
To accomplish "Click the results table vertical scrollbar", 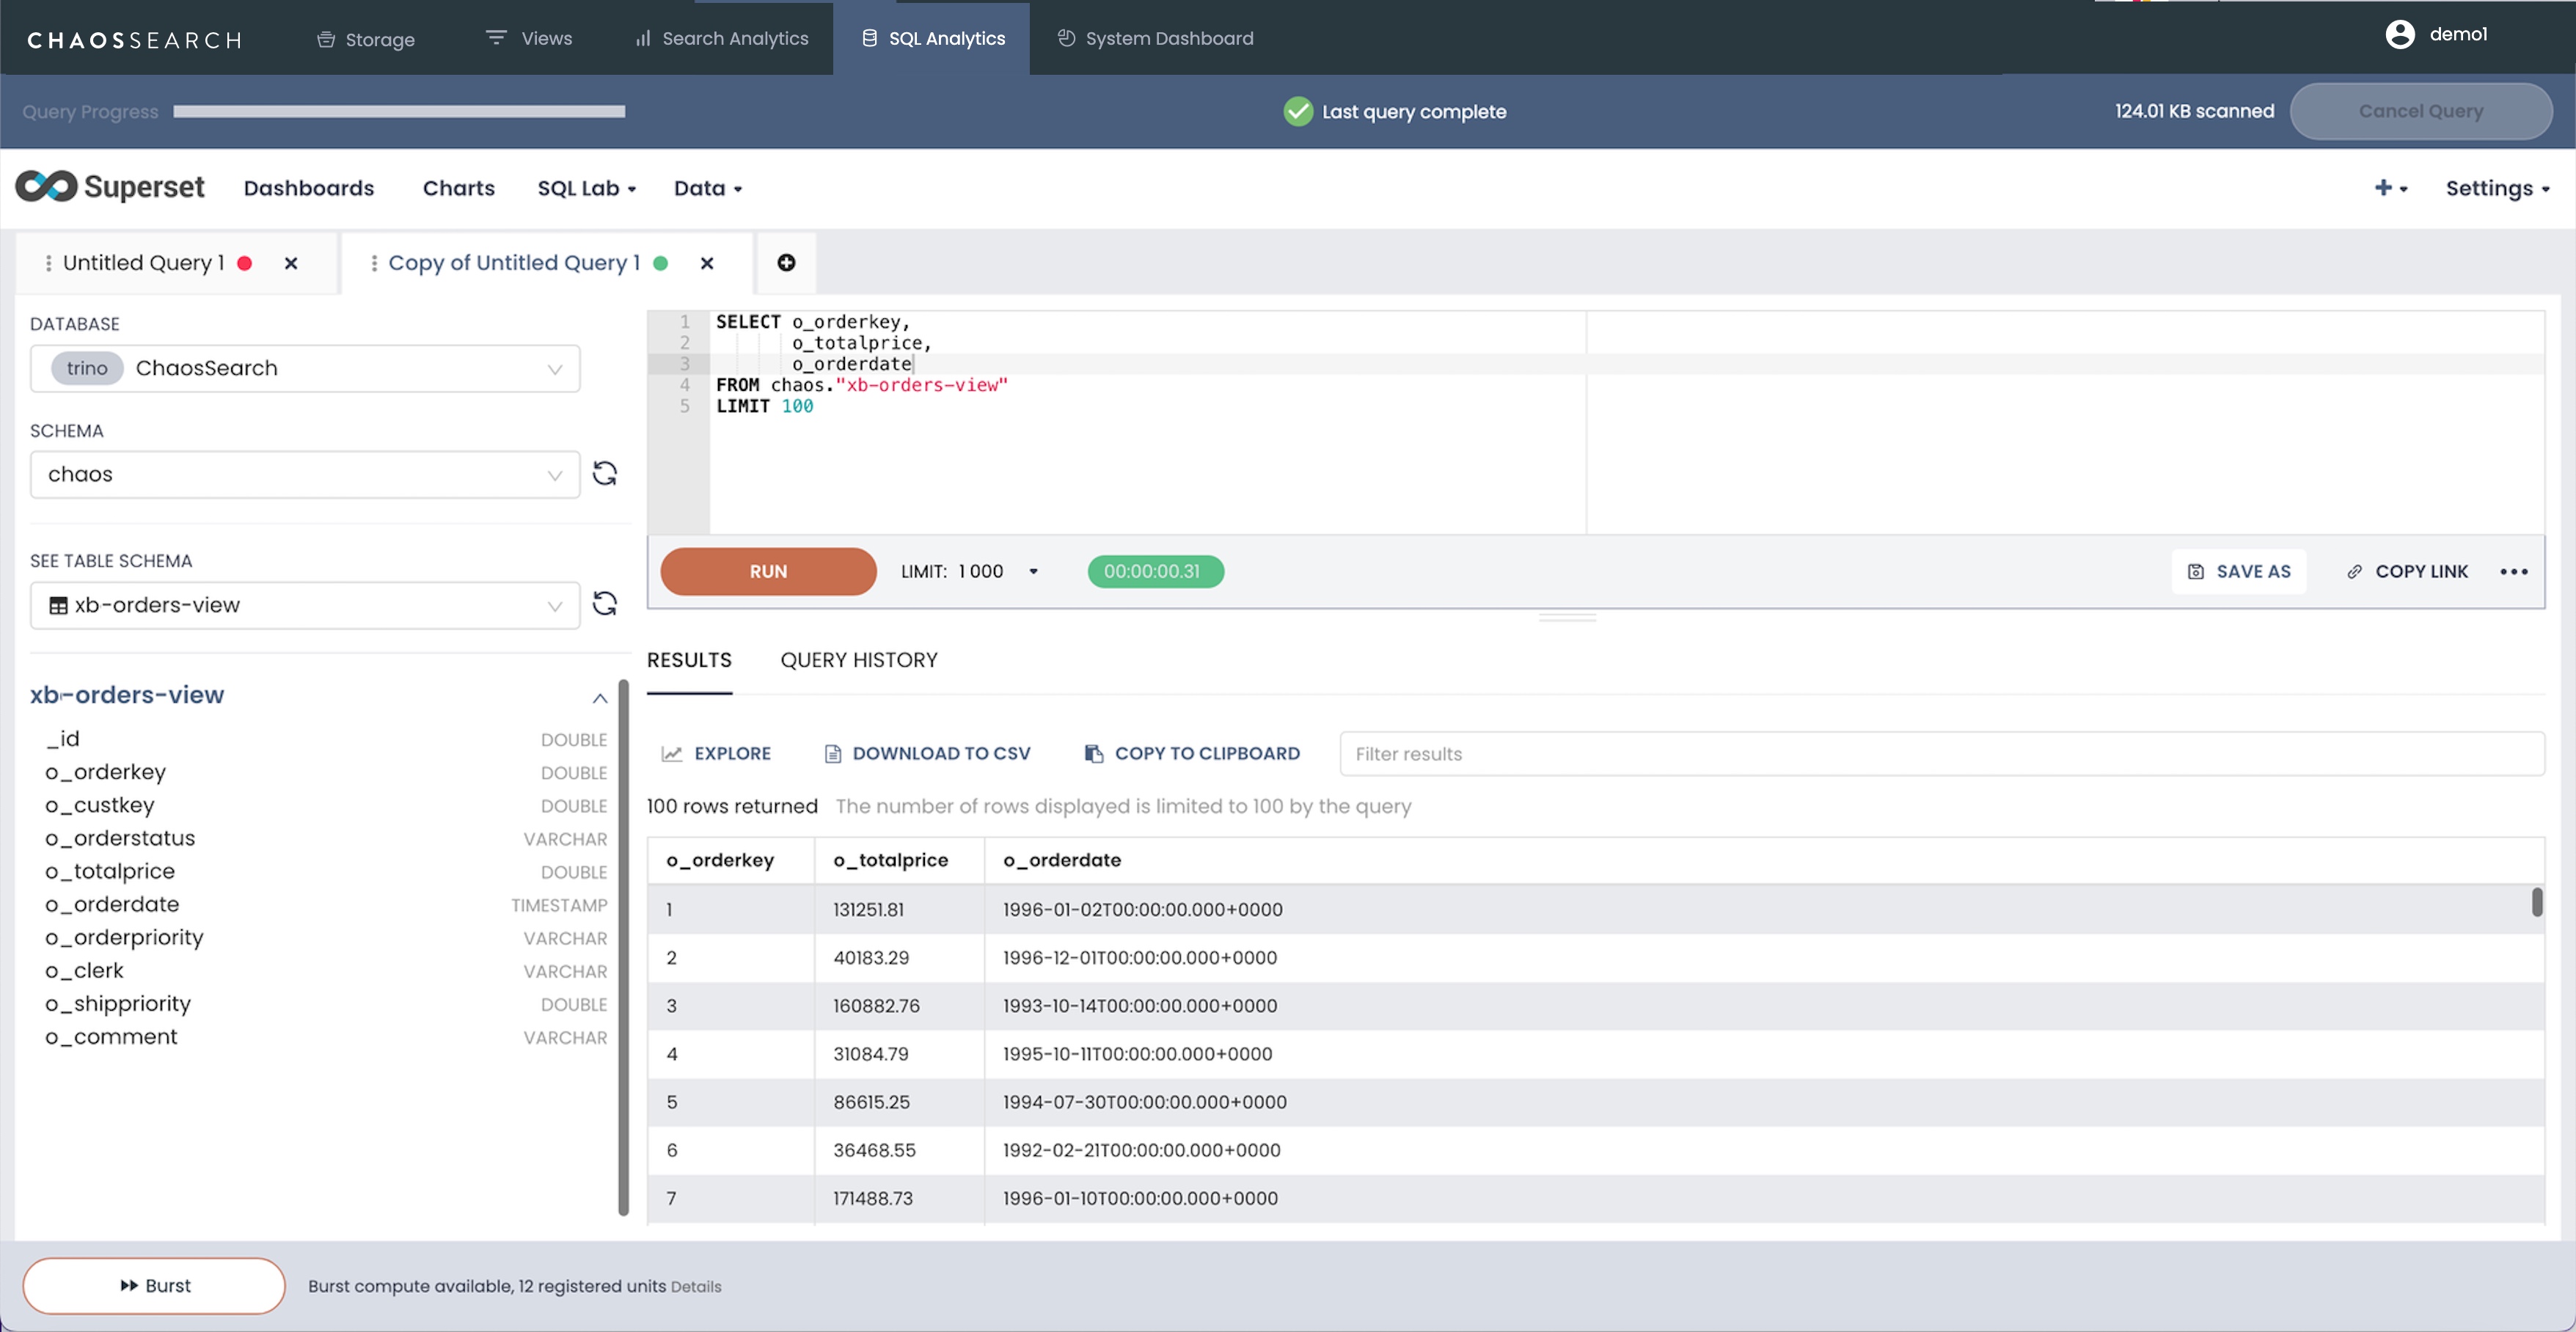I will tap(2536, 902).
